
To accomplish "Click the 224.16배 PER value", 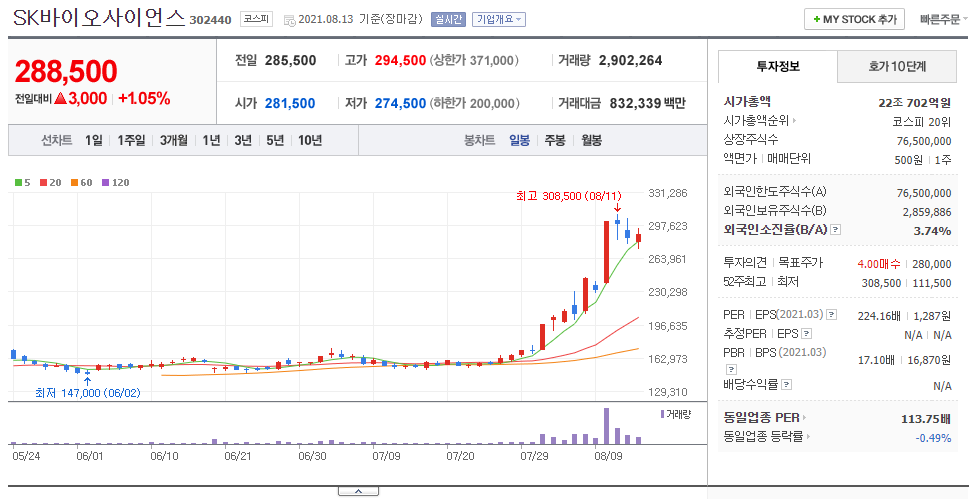I will click(x=879, y=316).
